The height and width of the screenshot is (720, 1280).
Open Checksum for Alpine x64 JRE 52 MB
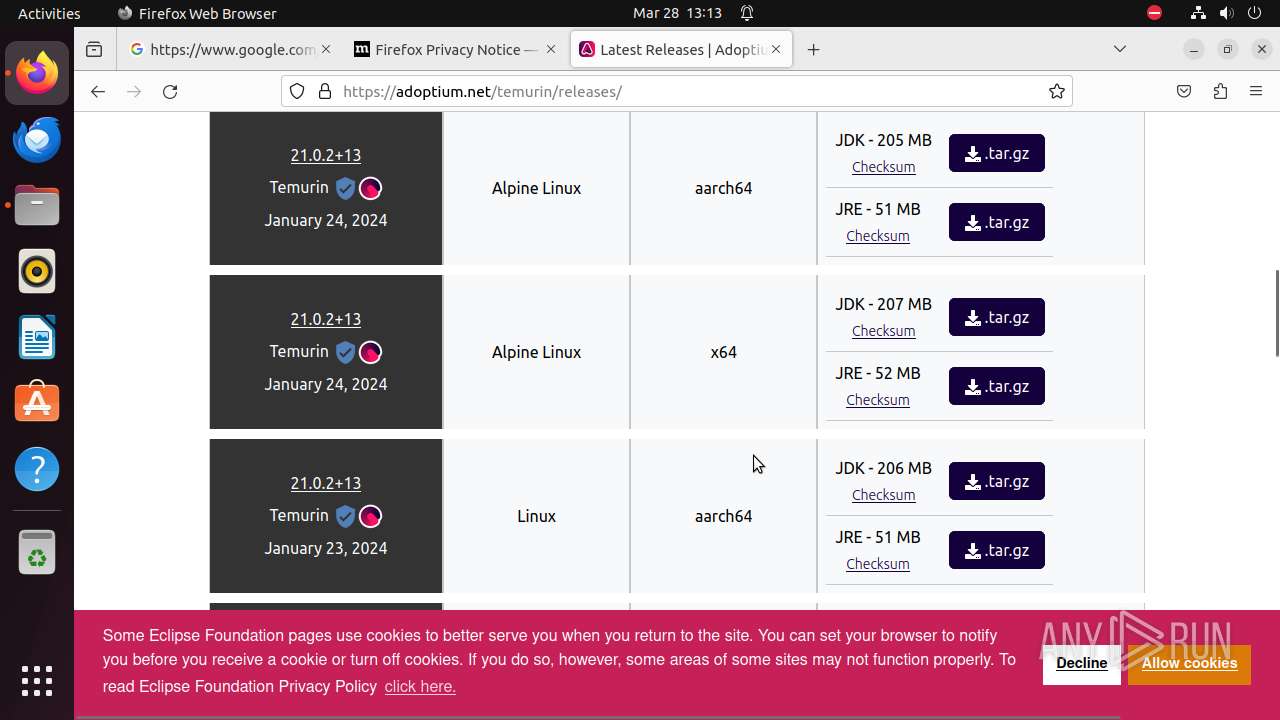[x=878, y=400]
